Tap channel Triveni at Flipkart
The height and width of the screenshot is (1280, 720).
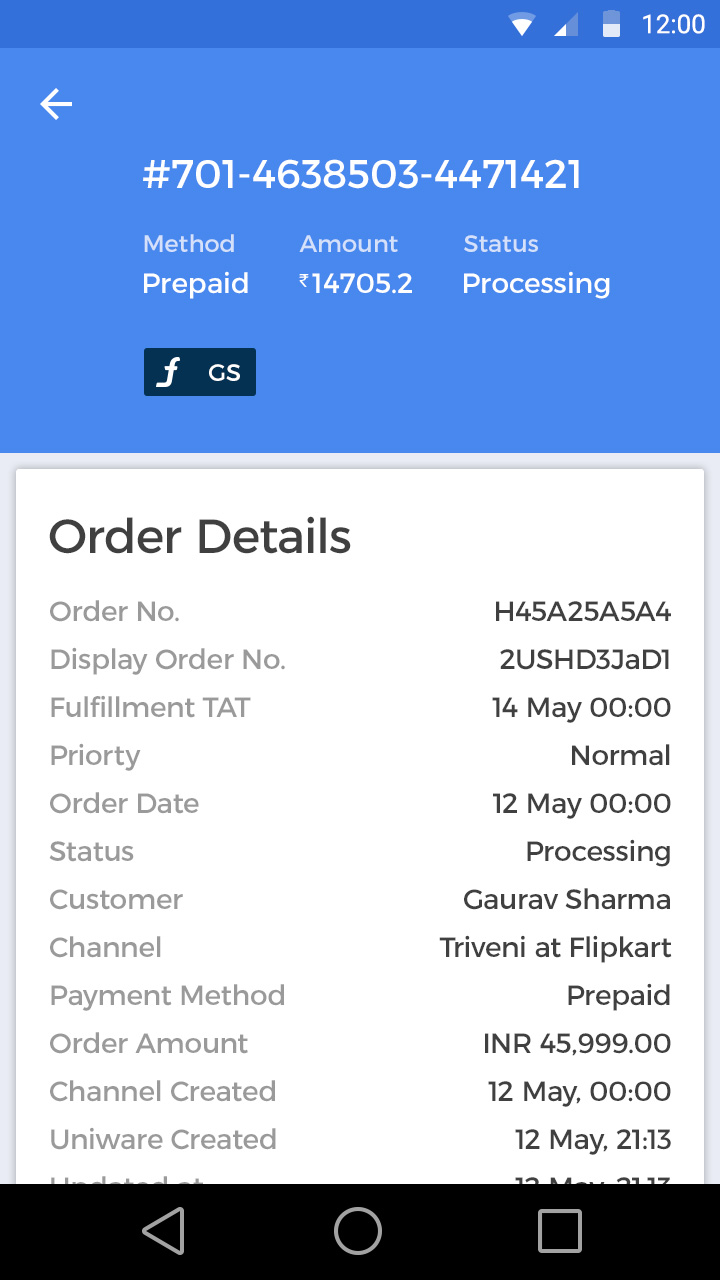(555, 948)
